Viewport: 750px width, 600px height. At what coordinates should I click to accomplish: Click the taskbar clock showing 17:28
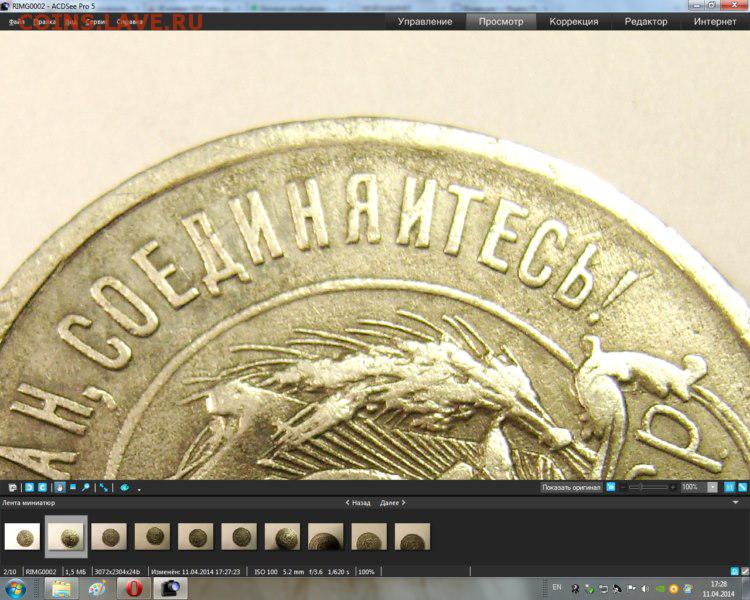coord(718,589)
